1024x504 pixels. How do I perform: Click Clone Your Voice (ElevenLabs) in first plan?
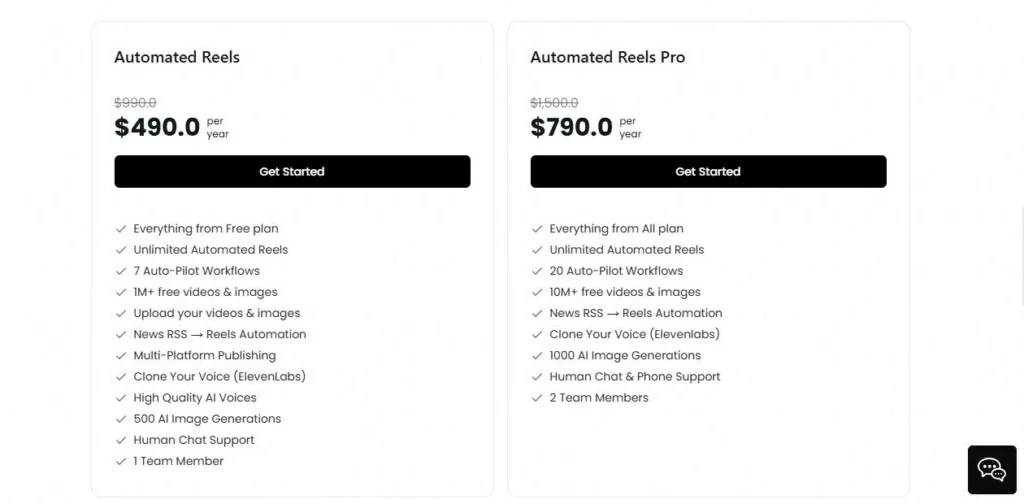pos(219,377)
